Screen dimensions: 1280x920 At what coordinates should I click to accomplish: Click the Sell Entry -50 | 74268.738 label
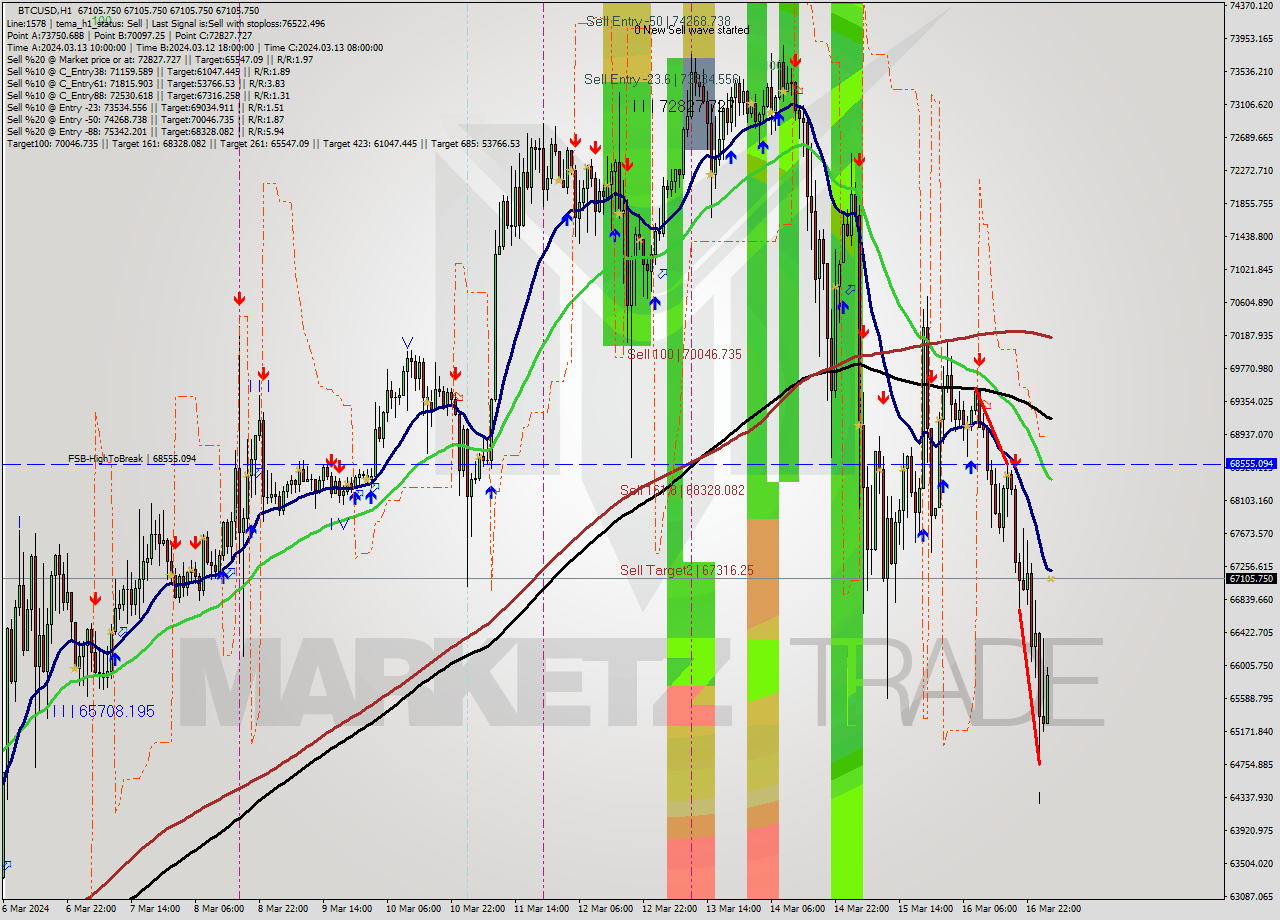658,20
